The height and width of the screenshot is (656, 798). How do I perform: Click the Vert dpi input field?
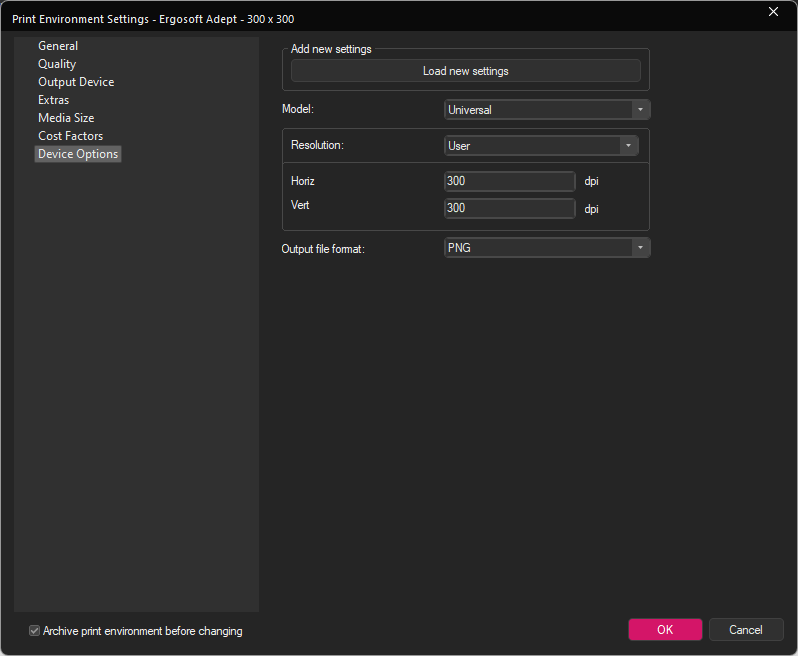[x=509, y=208]
